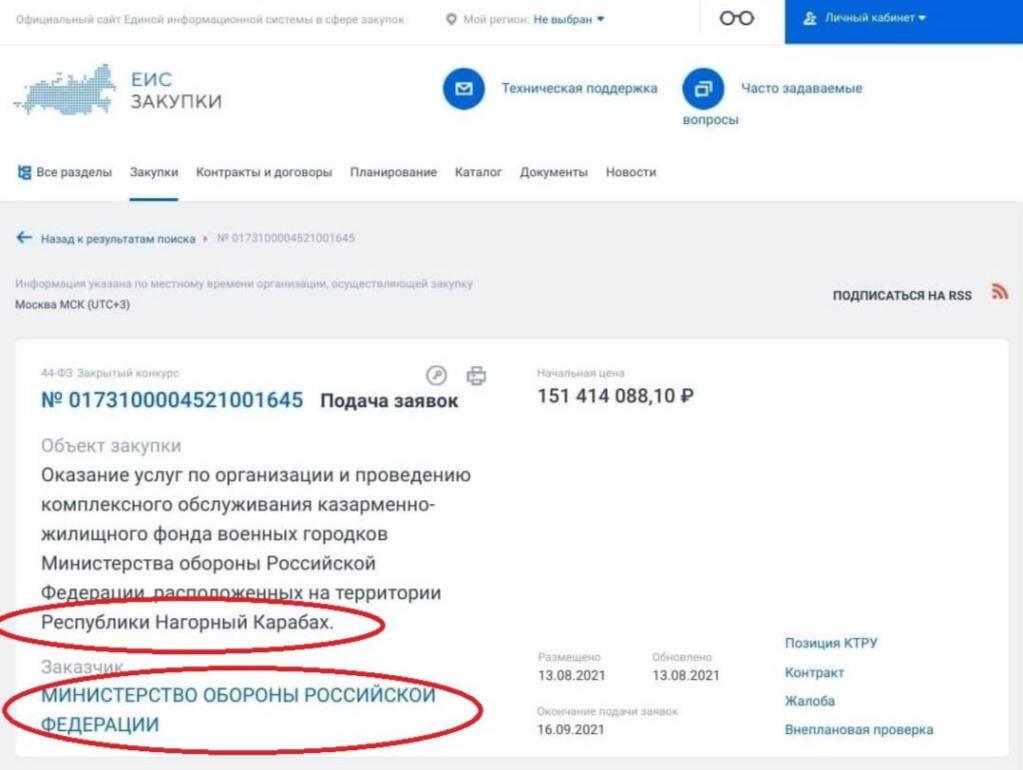Select the Закупки tab

[x=154, y=172]
